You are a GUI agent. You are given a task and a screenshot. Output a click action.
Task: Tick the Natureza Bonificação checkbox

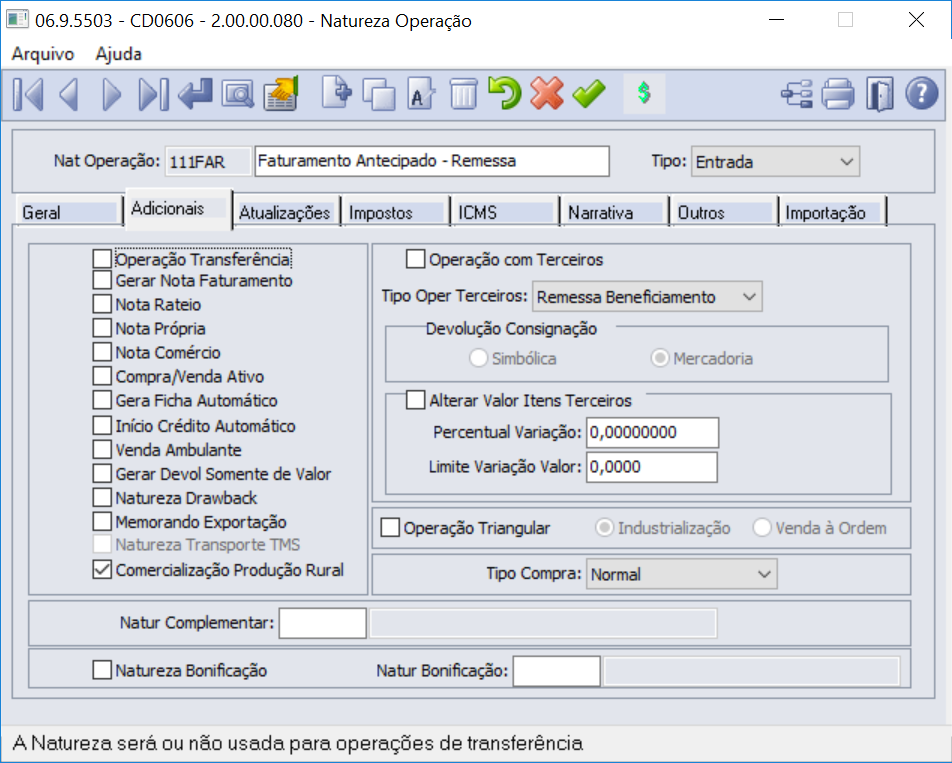102,670
